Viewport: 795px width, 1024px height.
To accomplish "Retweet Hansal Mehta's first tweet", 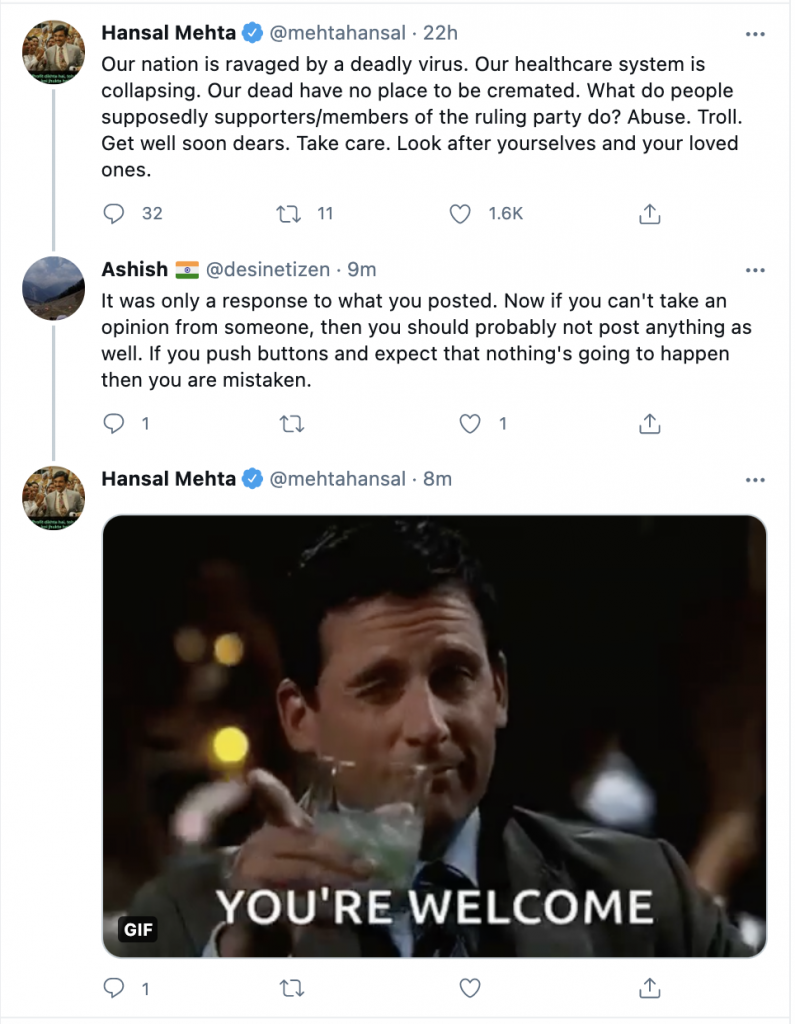I will (290, 214).
